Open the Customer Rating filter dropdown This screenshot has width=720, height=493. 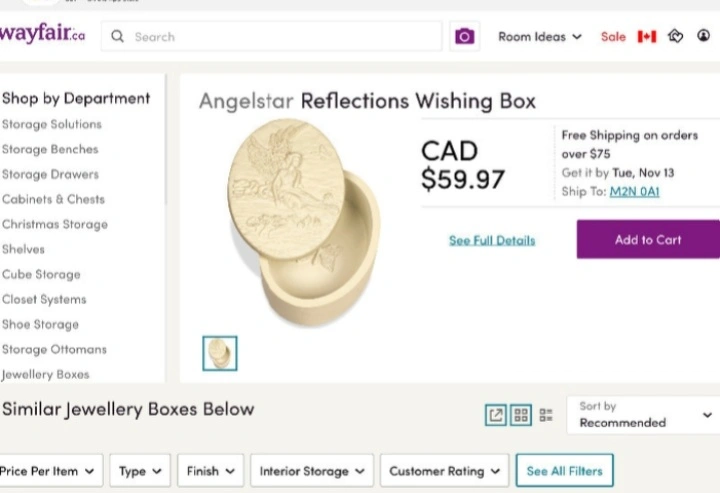[x=443, y=471]
